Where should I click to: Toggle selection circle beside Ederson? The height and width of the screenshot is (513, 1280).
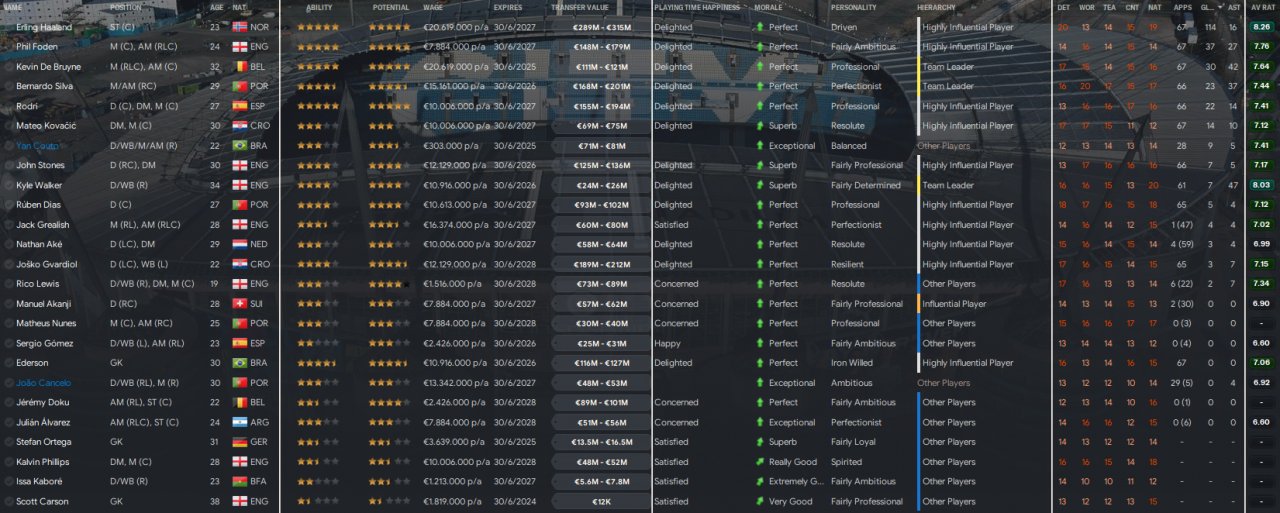click(x=9, y=363)
